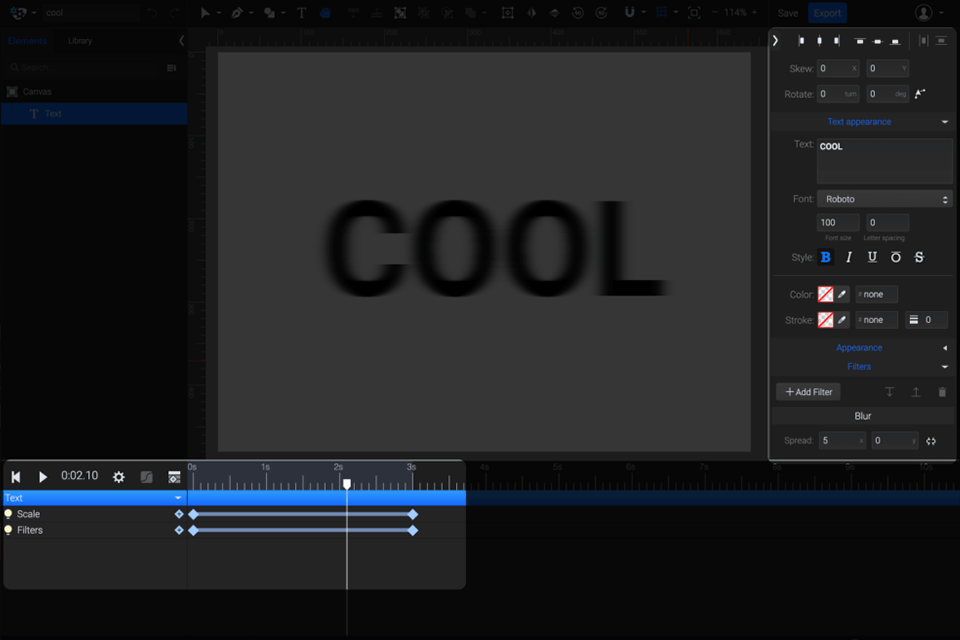Screen dimensions: 960x640
Task: Collapse the left Elements panel chevron
Action: [181, 41]
